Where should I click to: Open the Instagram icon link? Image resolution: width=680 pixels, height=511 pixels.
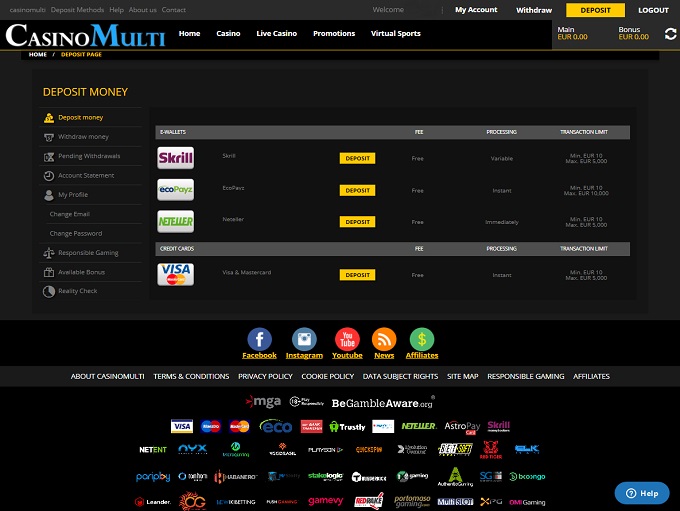[x=304, y=339]
